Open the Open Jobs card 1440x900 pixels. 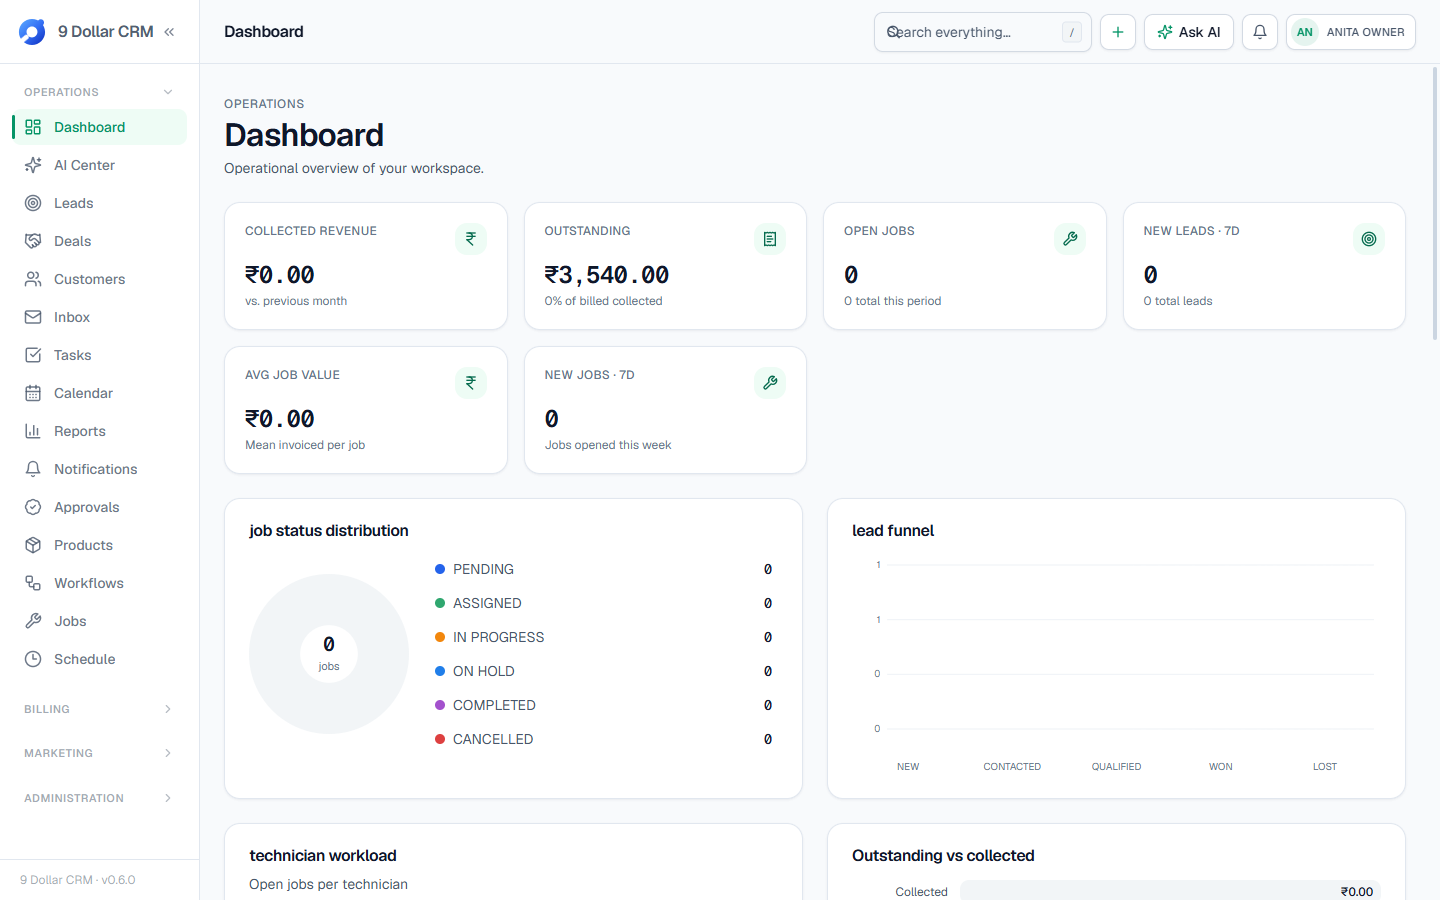(965, 266)
